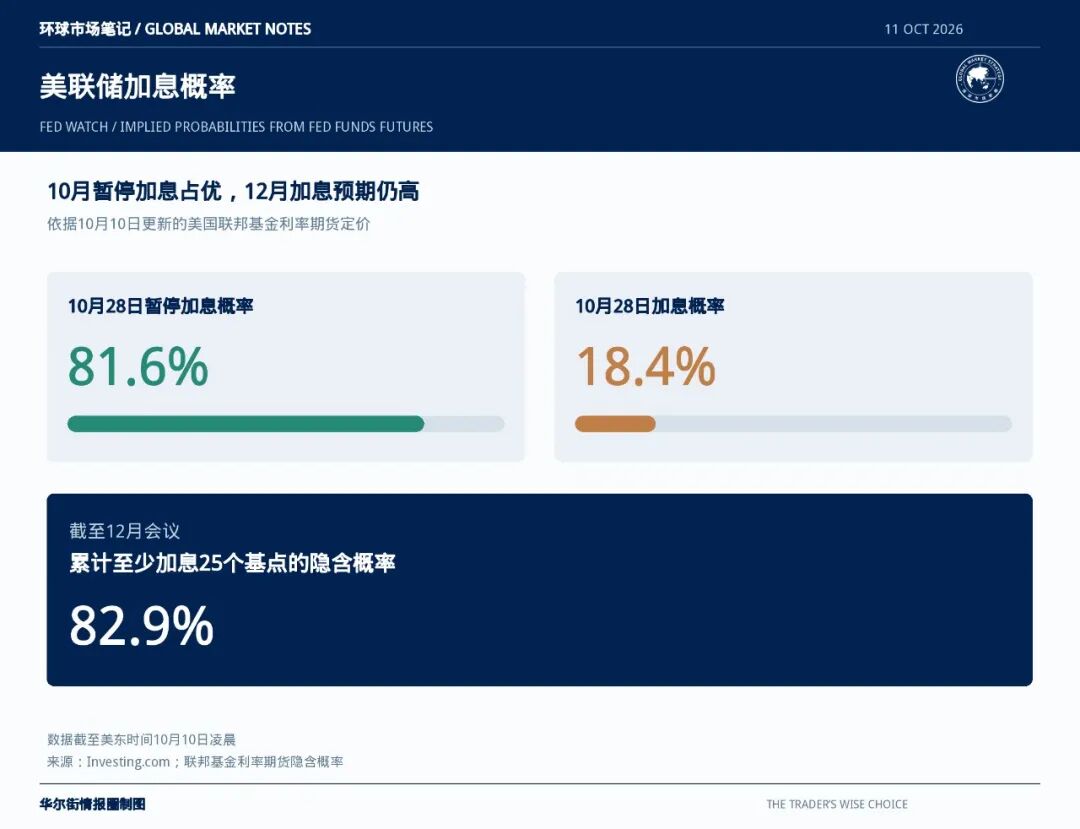Click the orange value '18.4%'
This screenshot has width=1080, height=829.
645,366
